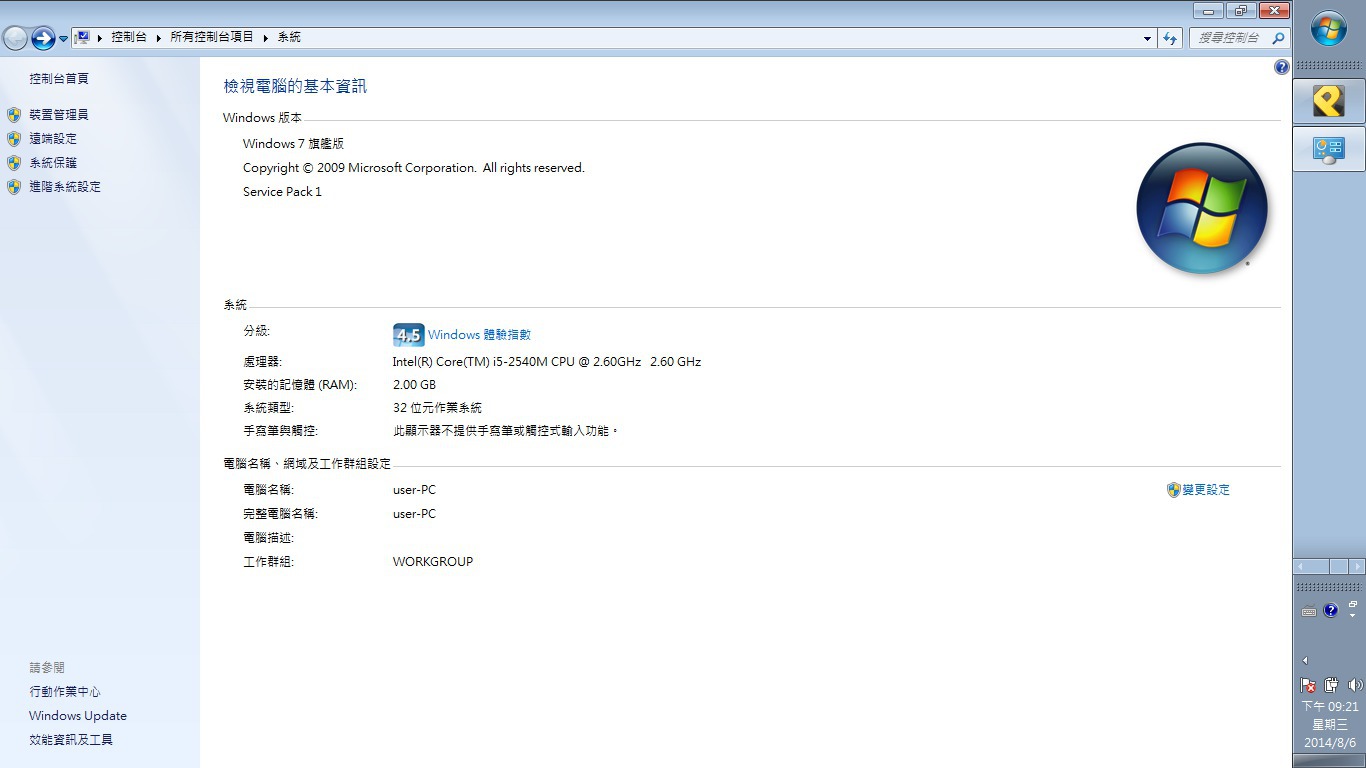Image resolution: width=1366 pixels, height=768 pixels.
Task: Open the address bar history dropdown
Action: coord(1147,38)
